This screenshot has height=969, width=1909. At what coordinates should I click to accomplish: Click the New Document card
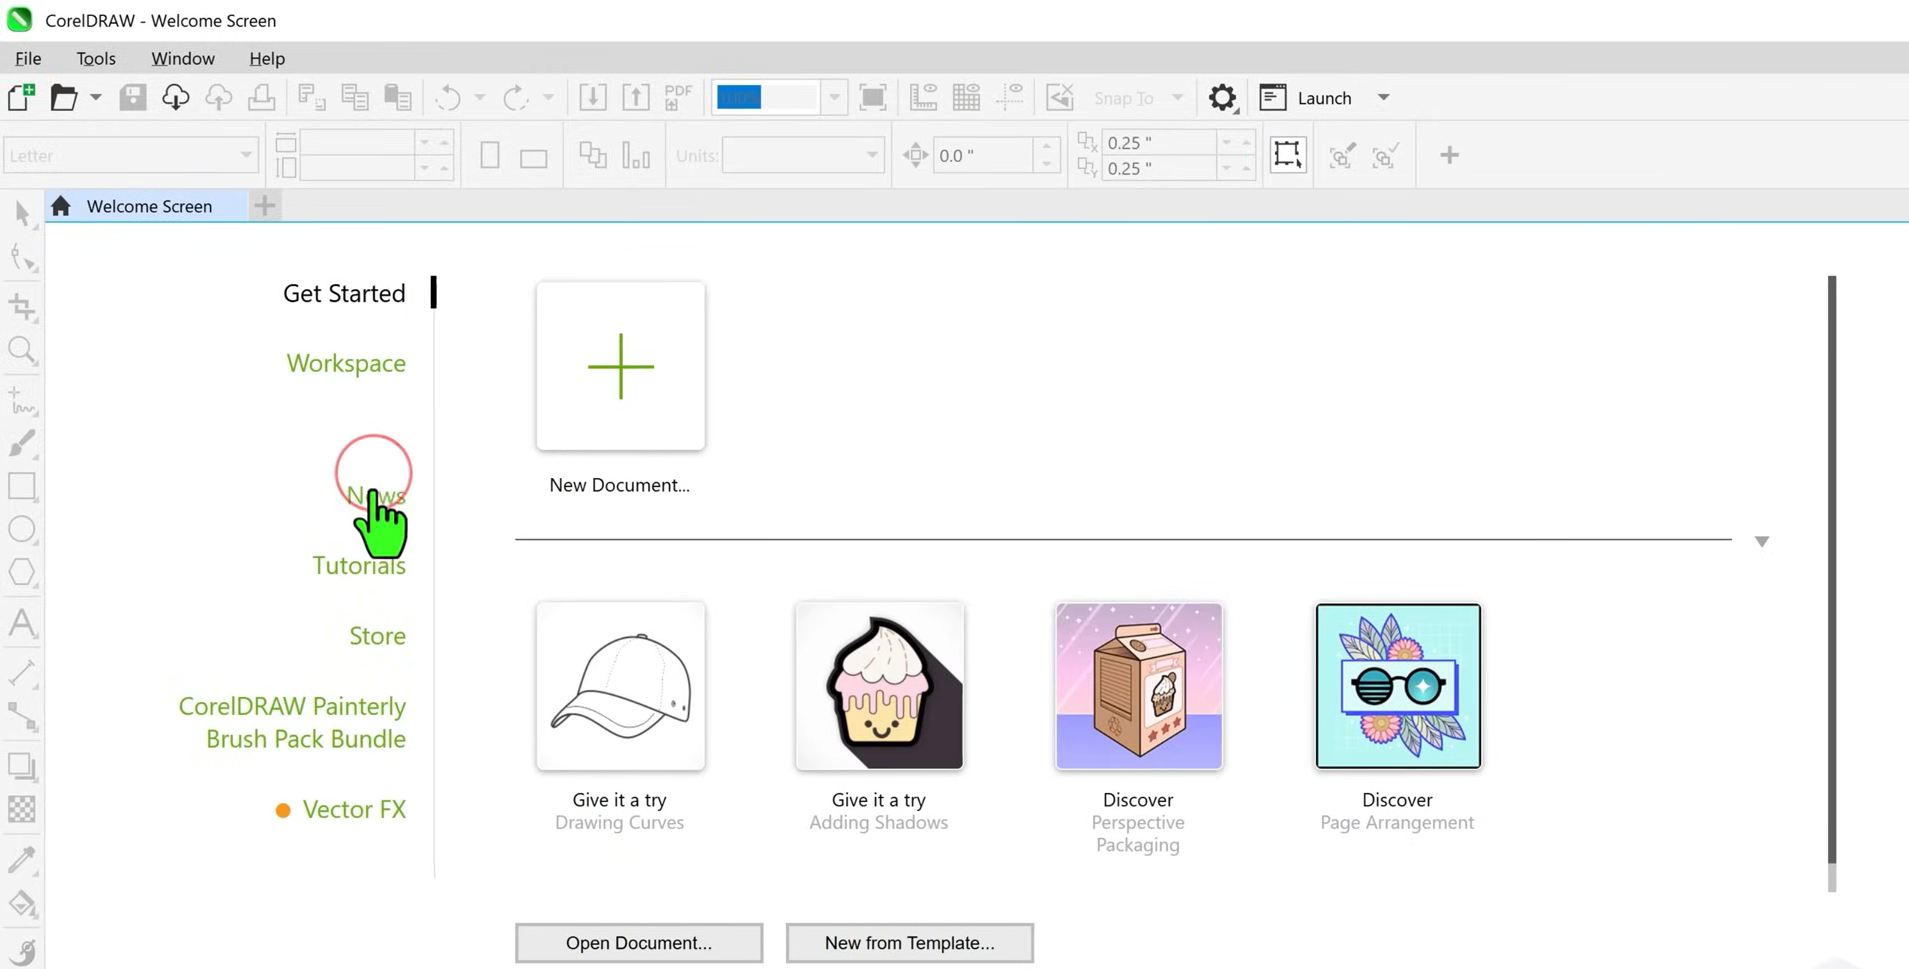tap(620, 366)
